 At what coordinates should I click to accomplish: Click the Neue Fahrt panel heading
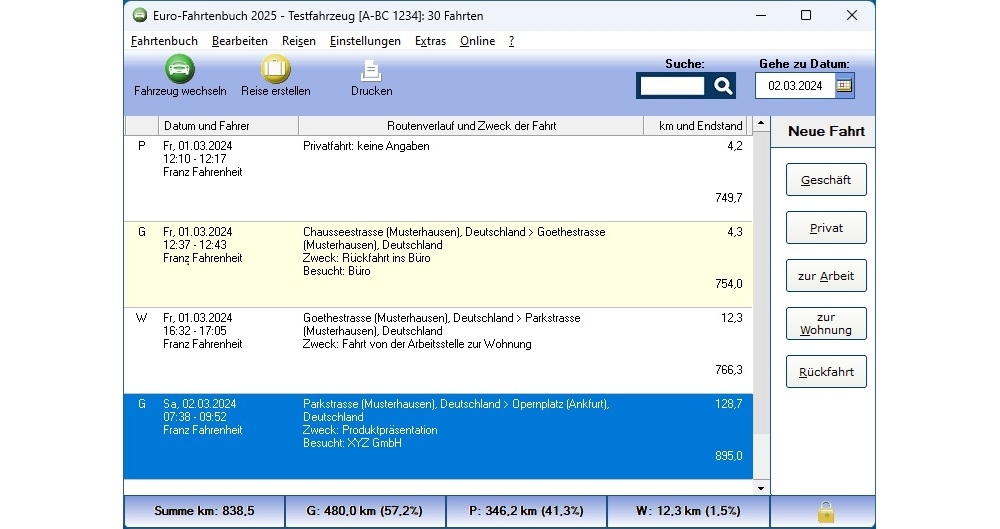[826, 131]
